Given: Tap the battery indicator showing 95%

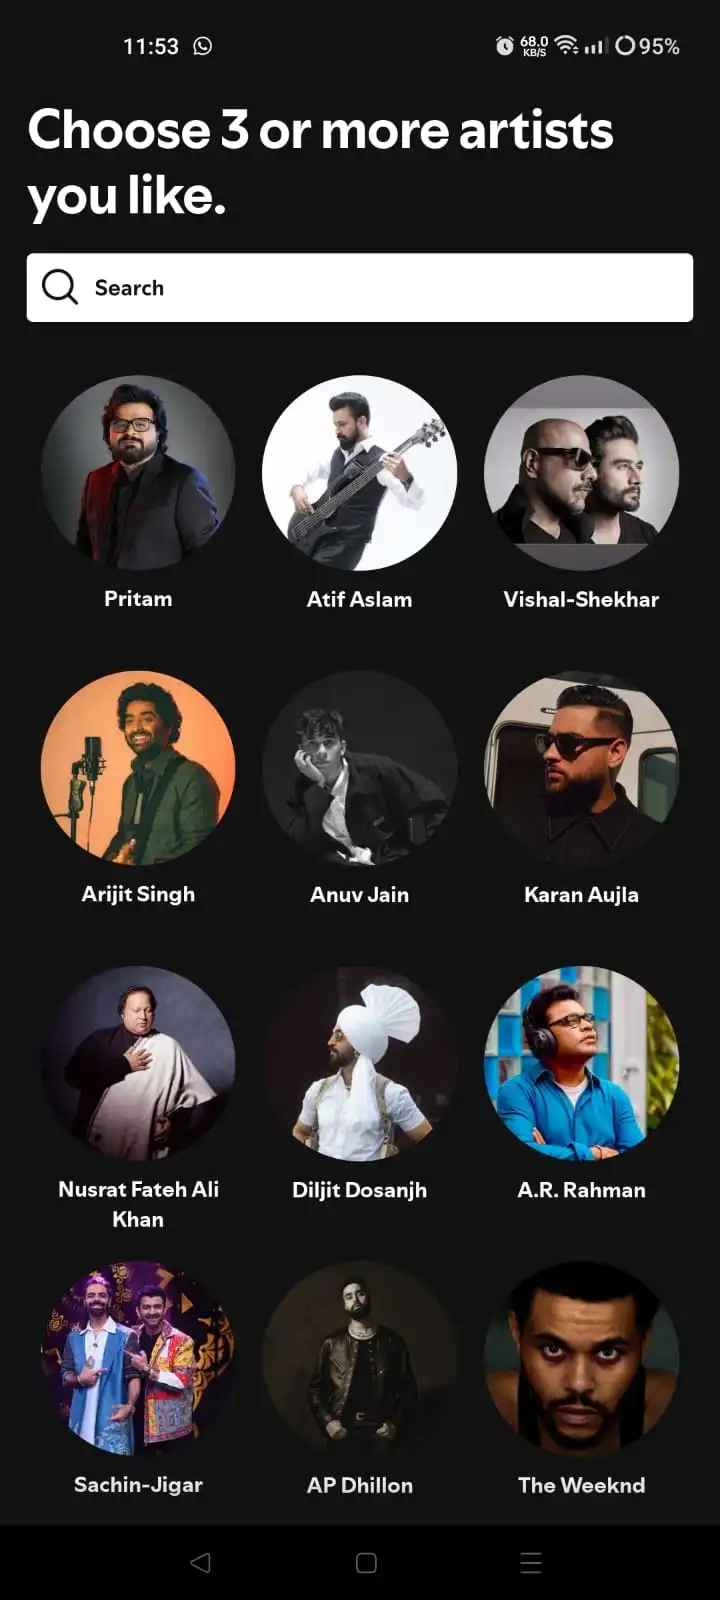Looking at the screenshot, I should (647, 46).
